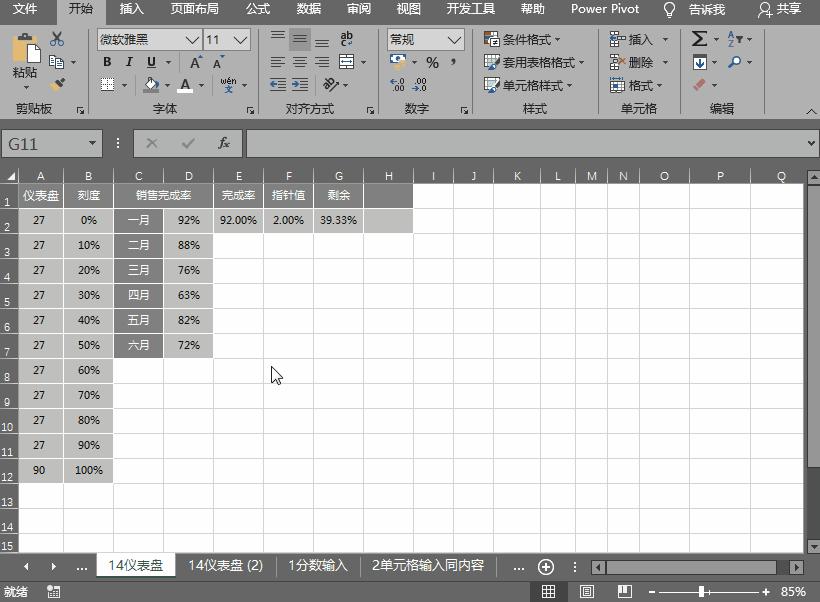This screenshot has height=602, width=820.
Task: Open 条件格式 conditional formatting
Action: 524,38
